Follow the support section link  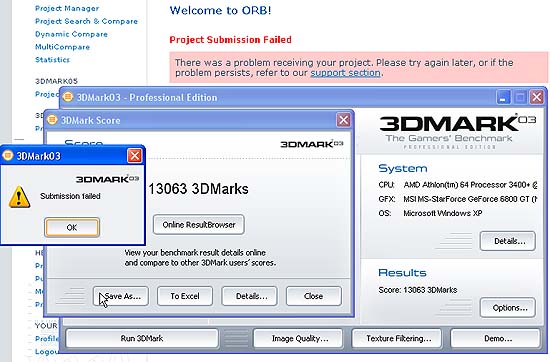pos(345,73)
